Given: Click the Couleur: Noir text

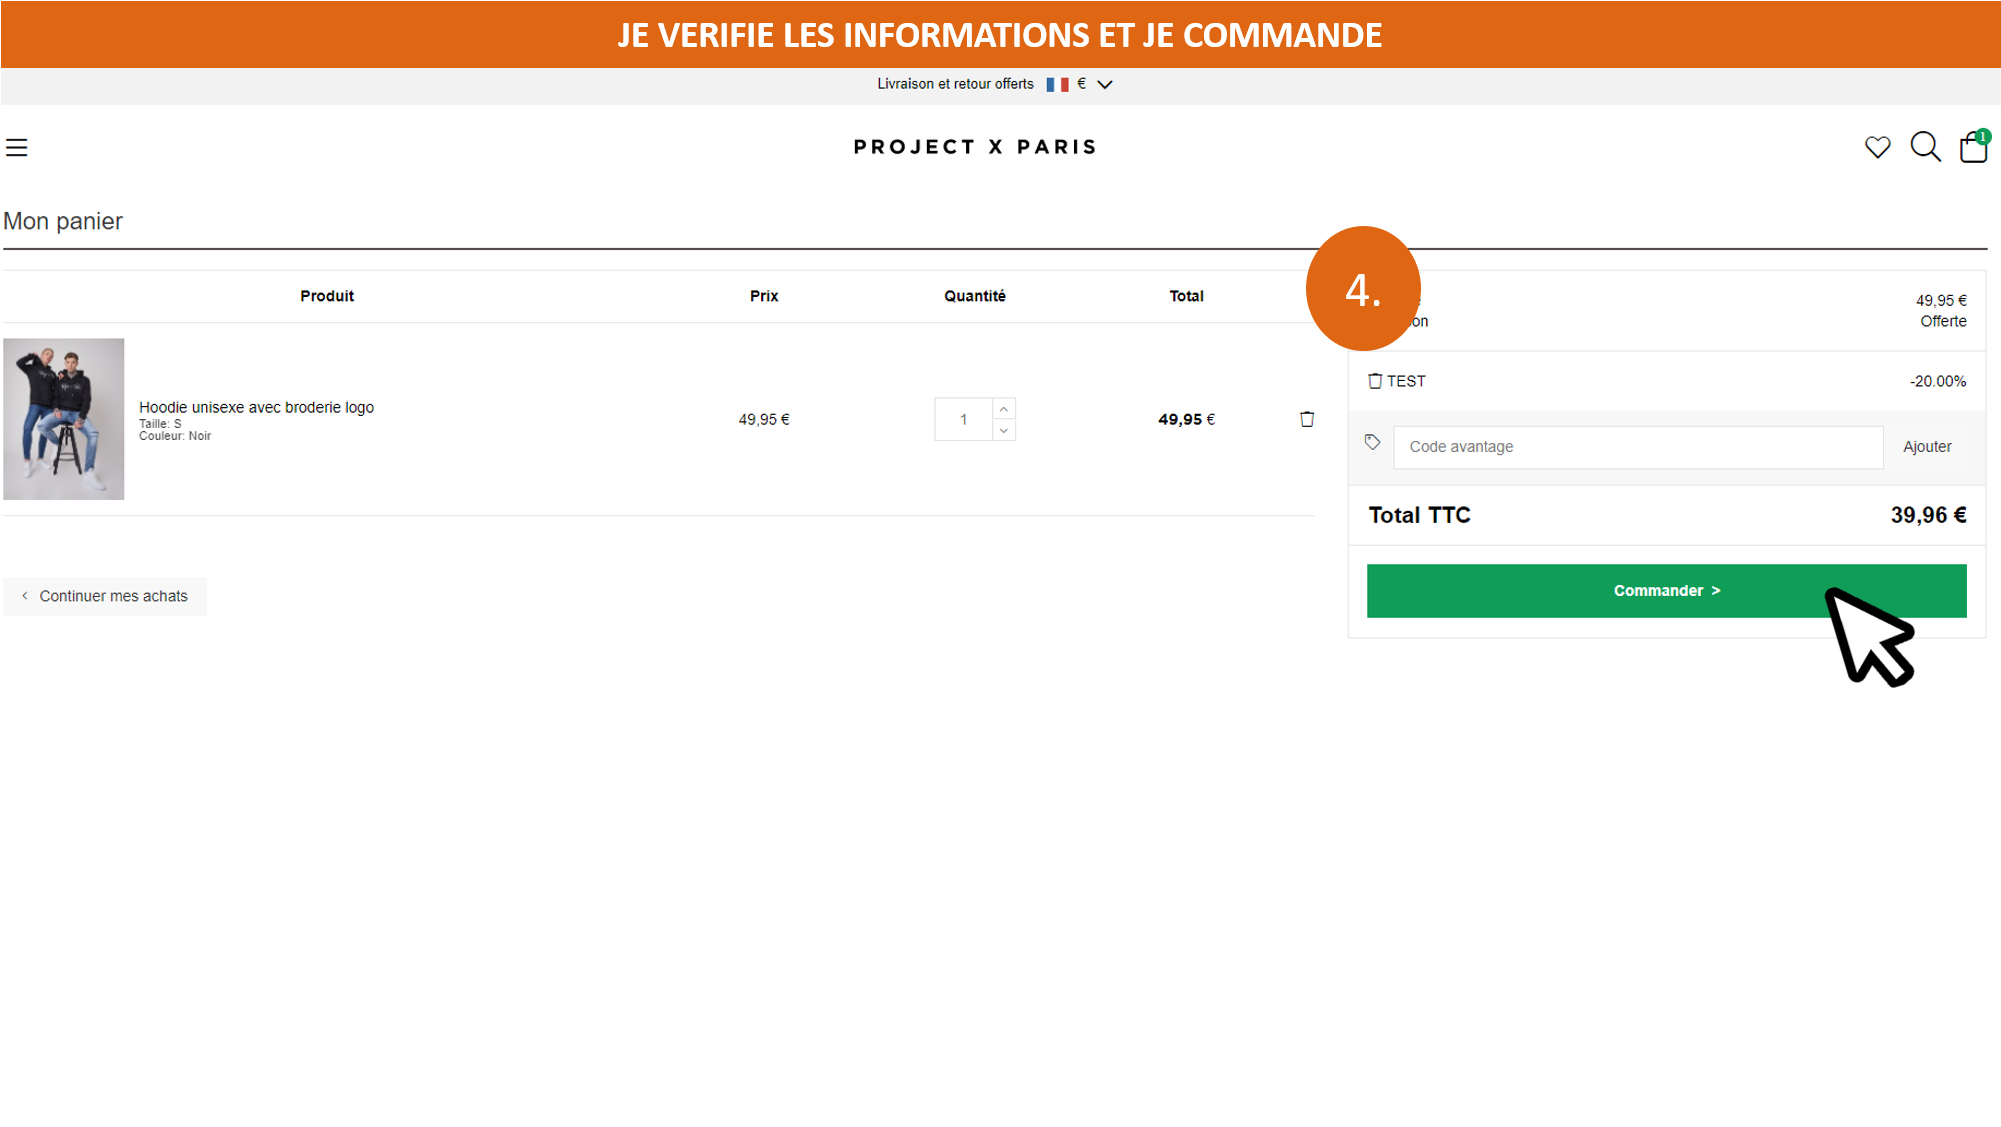Looking at the screenshot, I should (175, 436).
